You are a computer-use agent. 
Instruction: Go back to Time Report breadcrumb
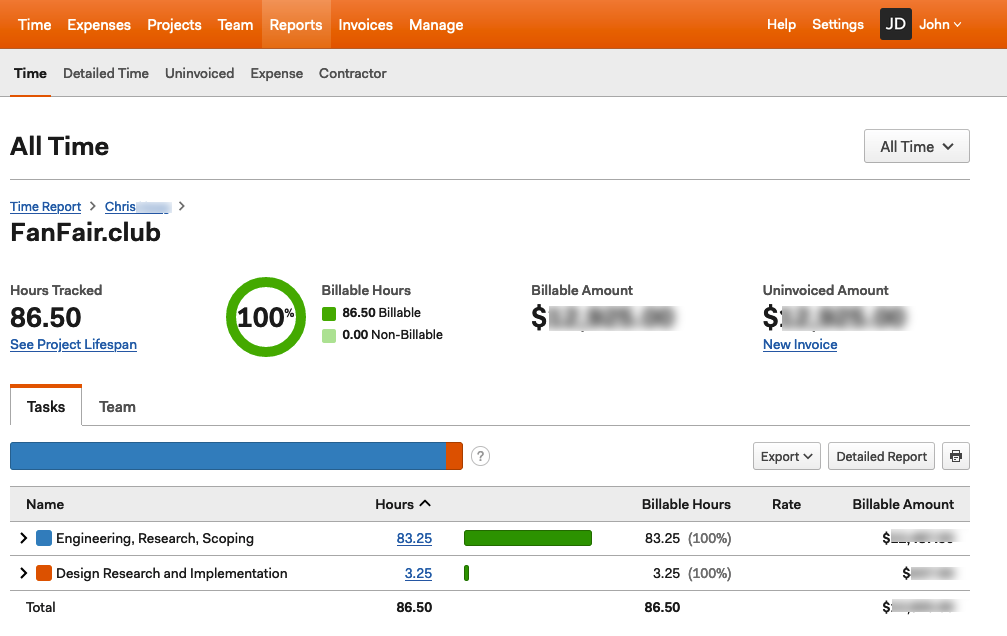click(45, 206)
